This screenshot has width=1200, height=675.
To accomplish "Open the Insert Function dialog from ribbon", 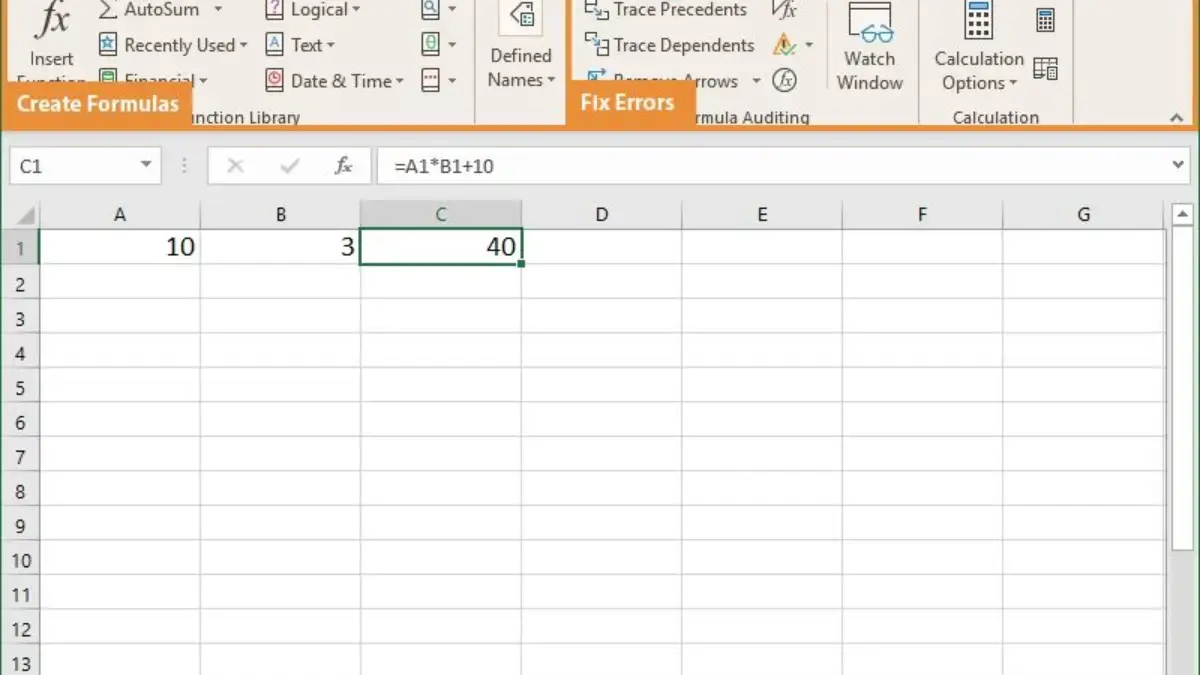I will tap(51, 40).
